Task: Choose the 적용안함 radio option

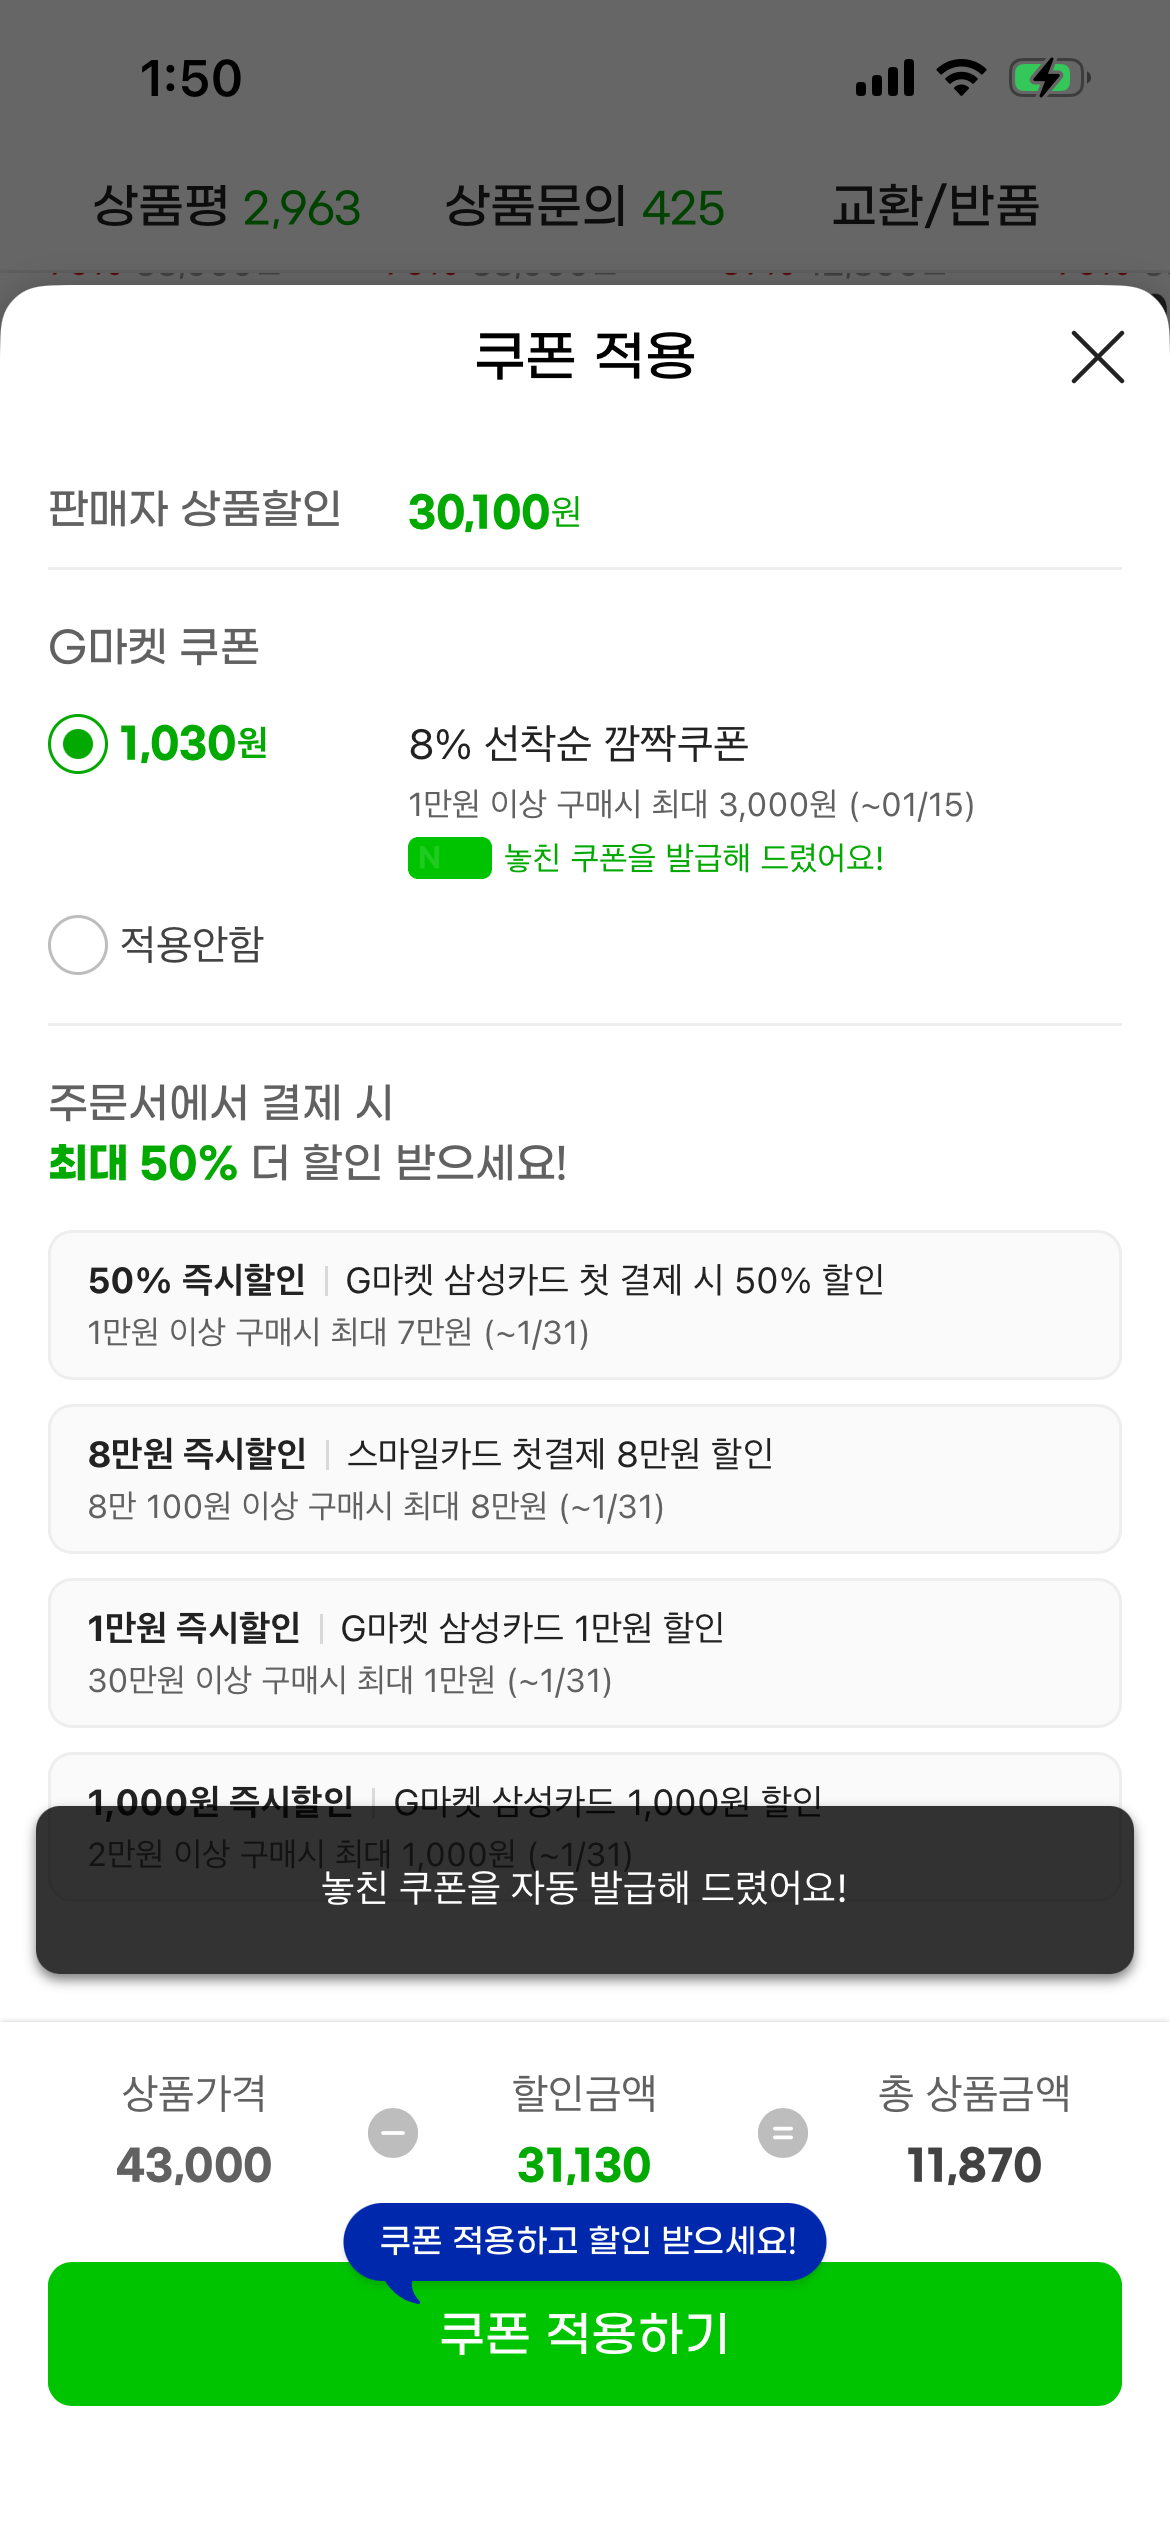Action: pos(78,945)
